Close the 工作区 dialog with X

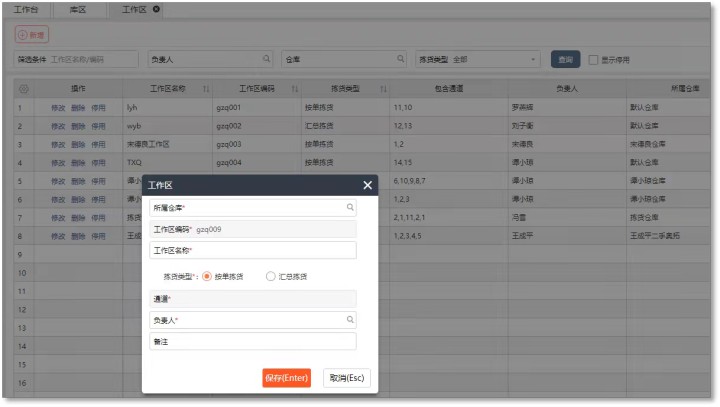coord(367,185)
